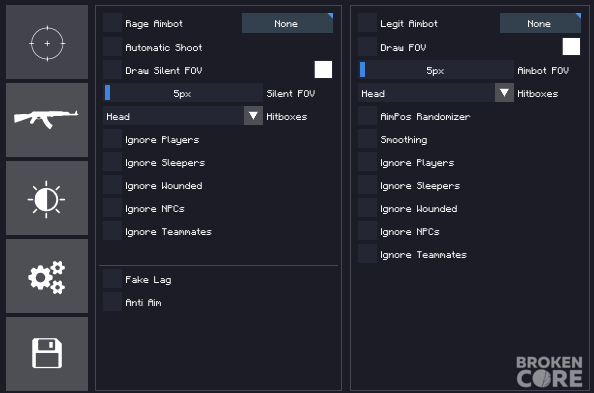Toggle the Draw FOV checkbox

coord(367,47)
